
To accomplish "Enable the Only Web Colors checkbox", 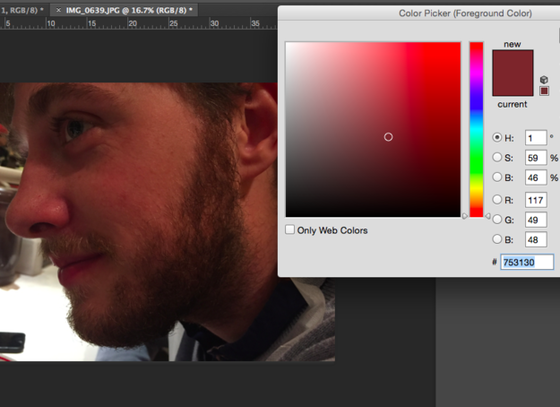I will click(290, 230).
